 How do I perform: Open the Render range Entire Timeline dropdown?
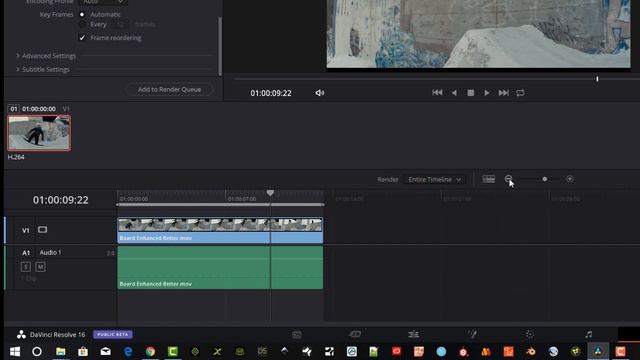pyautogui.click(x=434, y=180)
